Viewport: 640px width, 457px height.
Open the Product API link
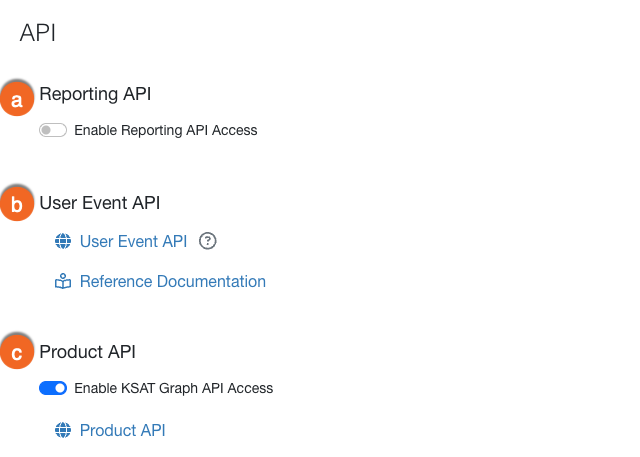(x=122, y=430)
